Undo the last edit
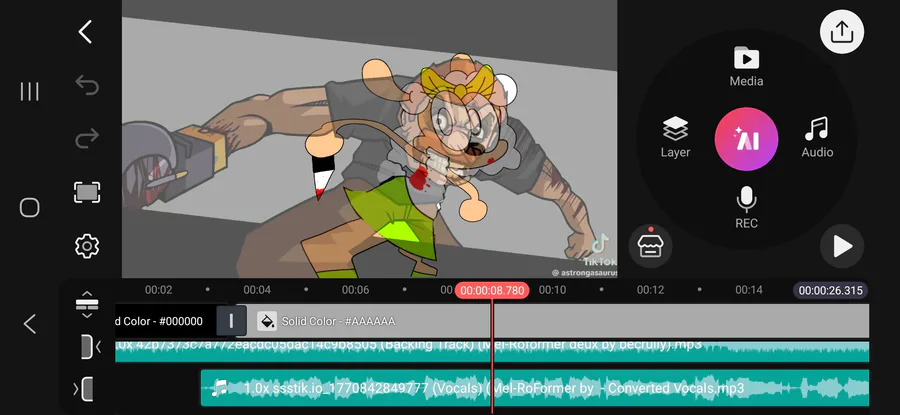Screen dimensions: 900x415 [87, 86]
